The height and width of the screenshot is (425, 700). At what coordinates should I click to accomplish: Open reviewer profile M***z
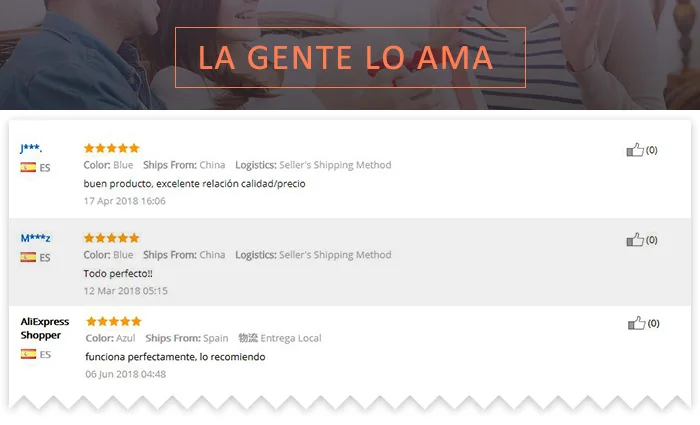pyautogui.click(x=35, y=238)
